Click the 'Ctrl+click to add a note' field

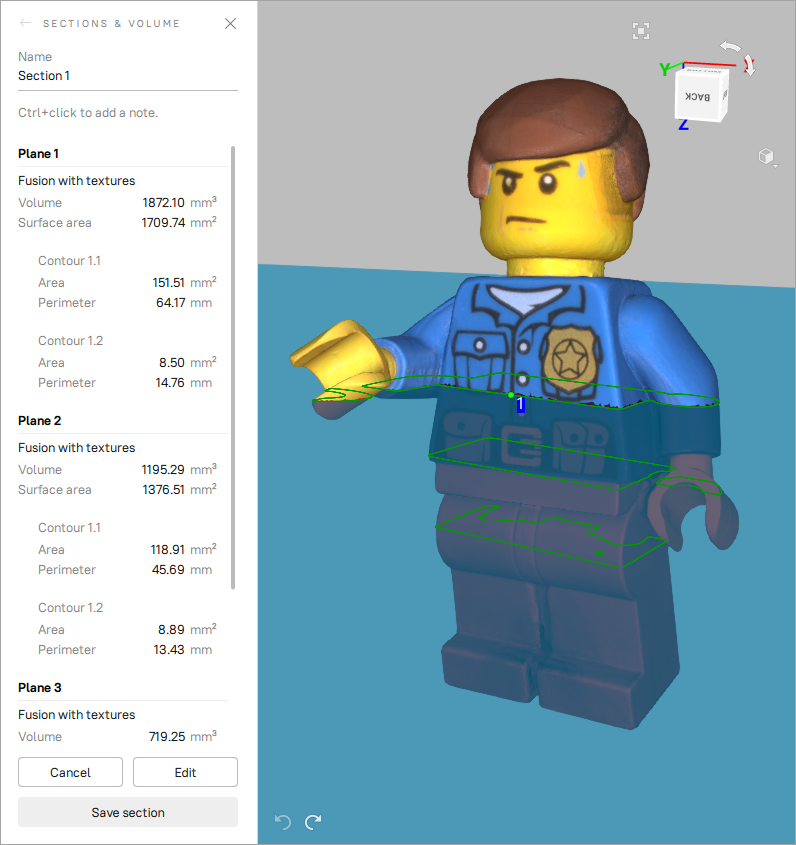(x=127, y=113)
